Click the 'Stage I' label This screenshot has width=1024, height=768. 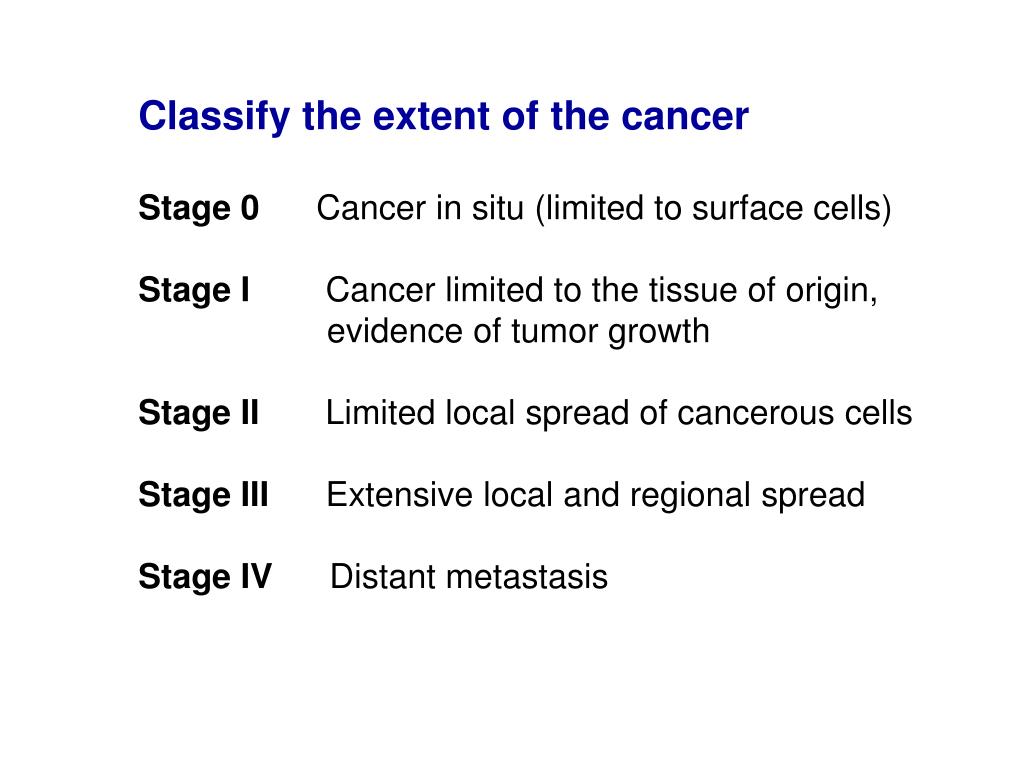tap(194, 291)
